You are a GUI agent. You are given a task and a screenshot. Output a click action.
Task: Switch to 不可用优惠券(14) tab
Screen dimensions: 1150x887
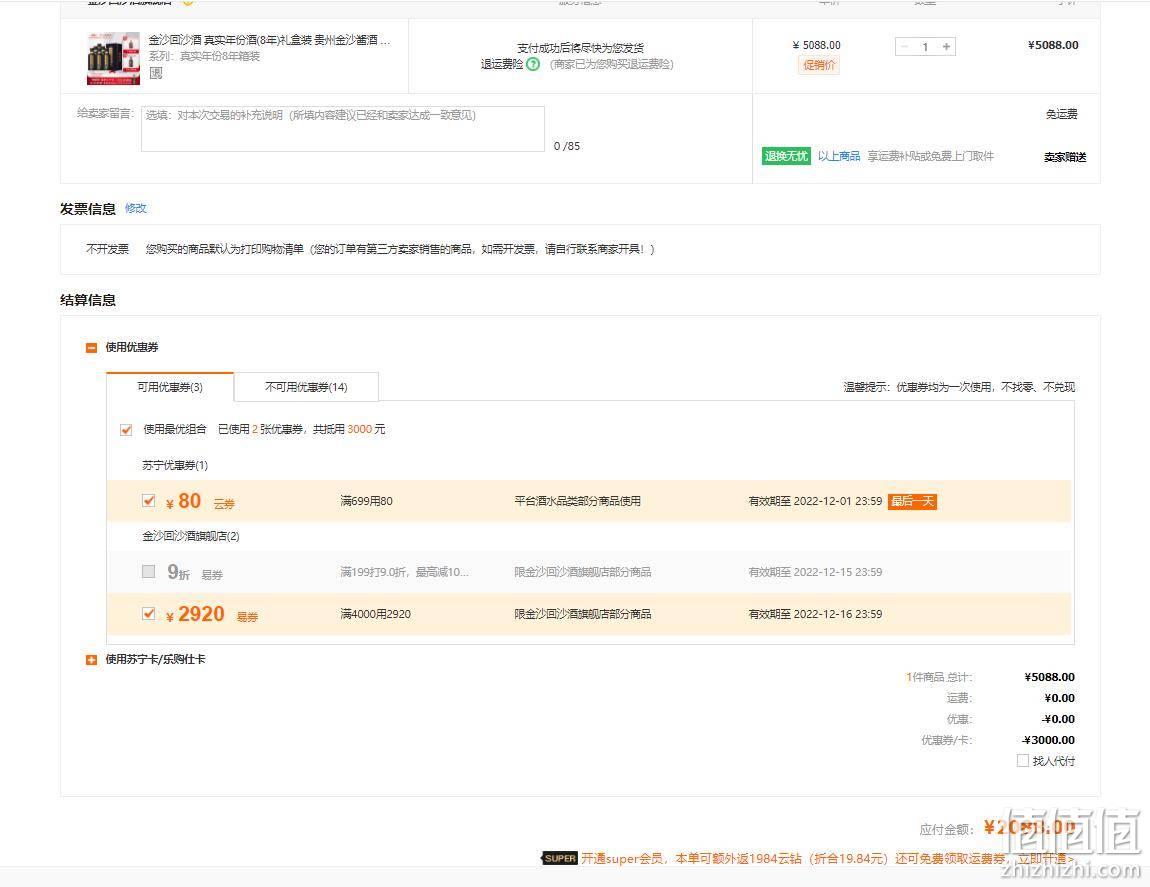coord(306,387)
